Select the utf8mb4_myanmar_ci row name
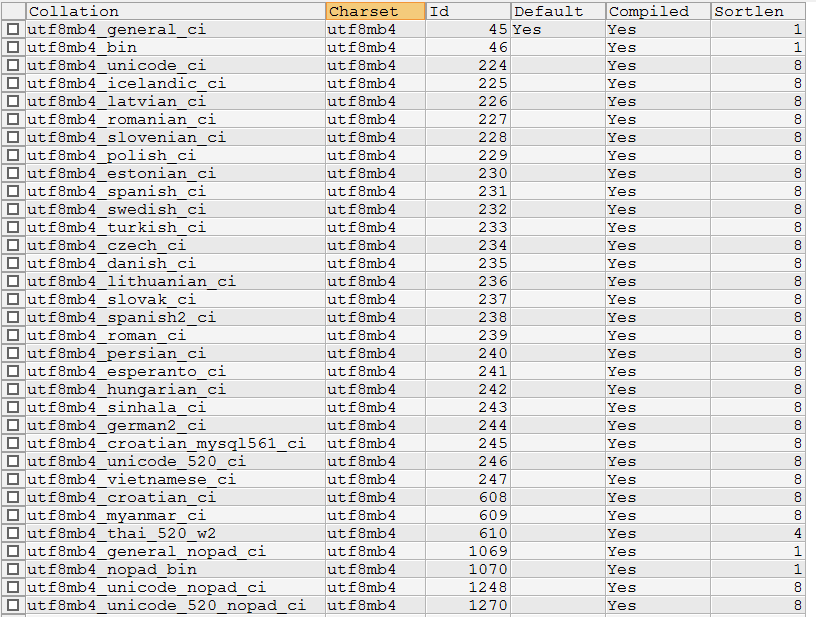Image resolution: width=816 pixels, height=617 pixels. coord(116,516)
